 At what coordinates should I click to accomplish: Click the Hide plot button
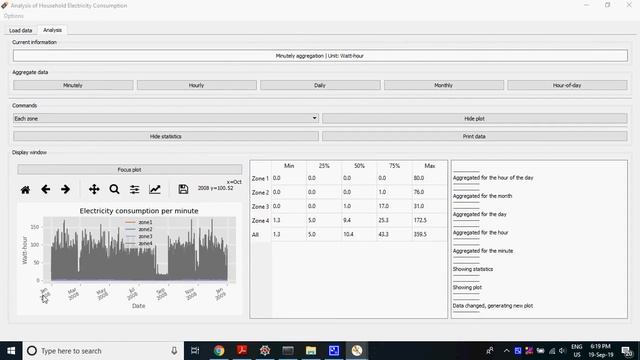[x=475, y=118]
